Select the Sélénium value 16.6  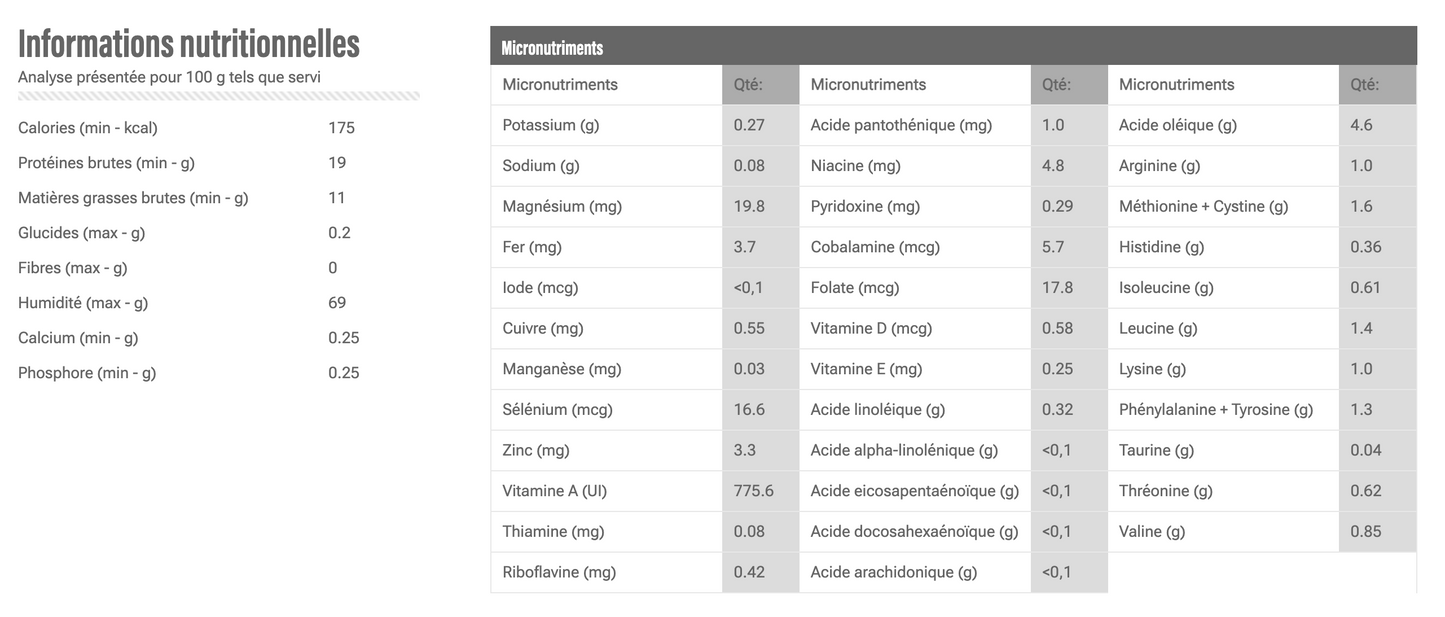tap(749, 409)
